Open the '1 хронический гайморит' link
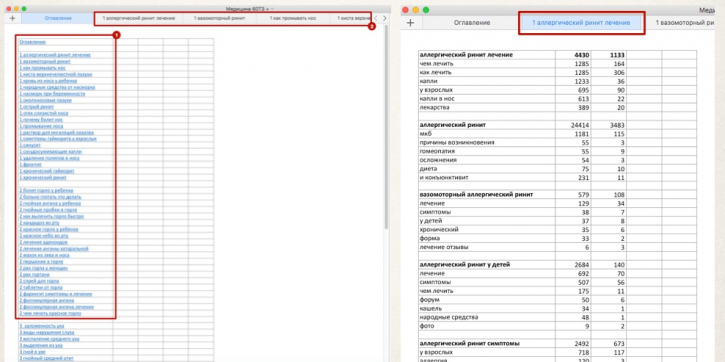The height and width of the screenshot is (362, 725). [47, 171]
